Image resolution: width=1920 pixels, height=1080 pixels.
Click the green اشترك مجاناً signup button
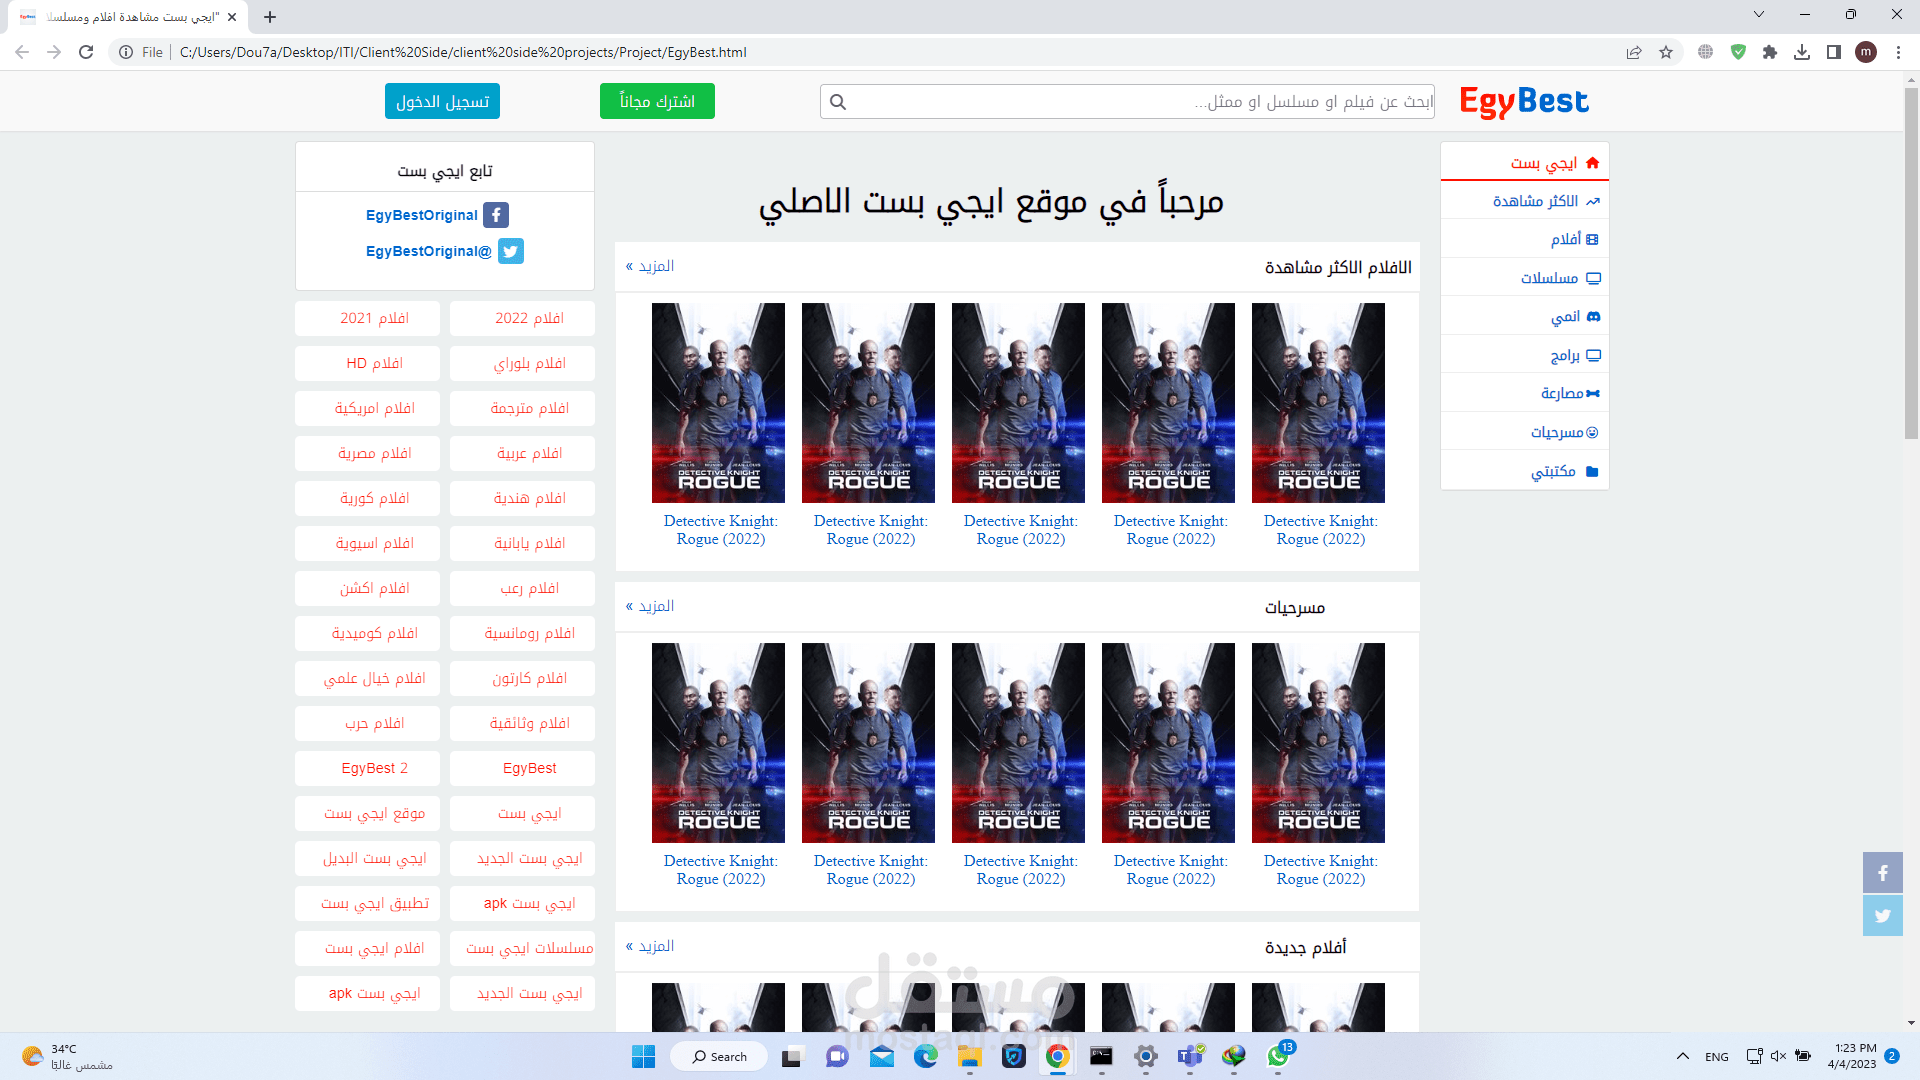(x=657, y=101)
